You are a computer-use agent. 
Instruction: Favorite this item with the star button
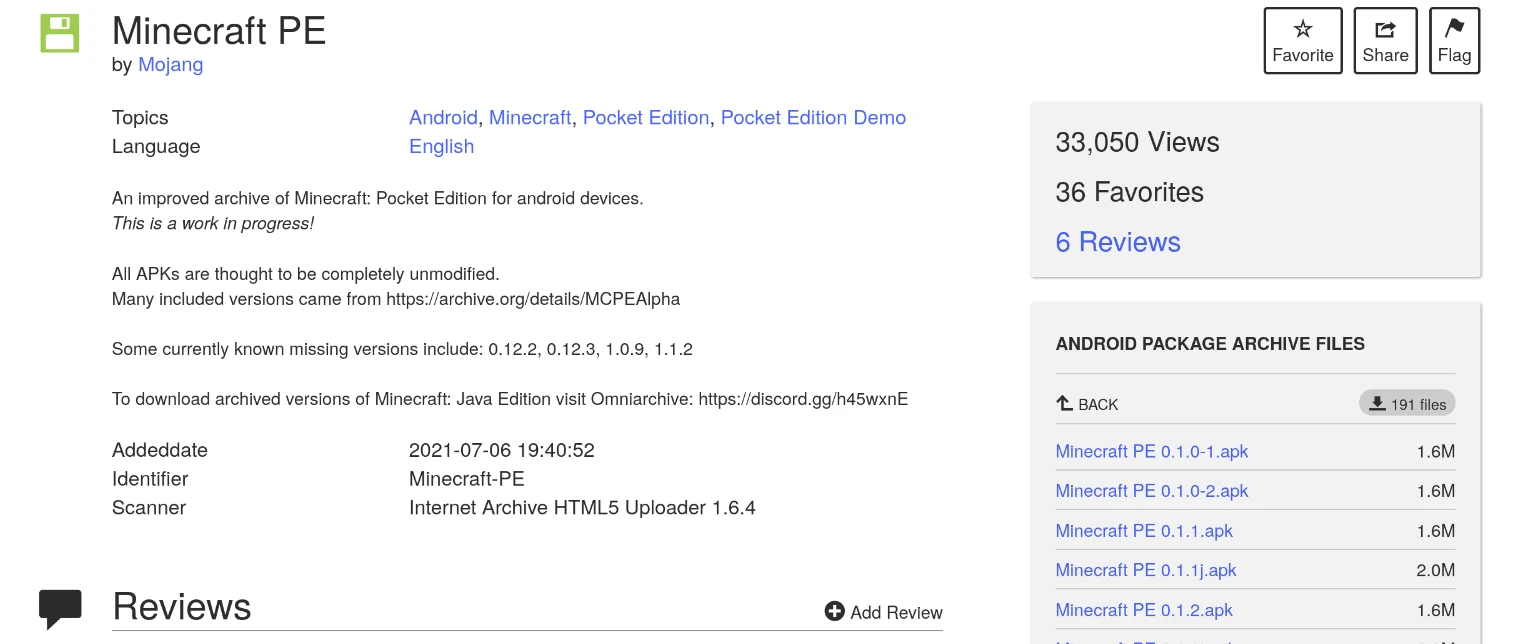point(1302,40)
